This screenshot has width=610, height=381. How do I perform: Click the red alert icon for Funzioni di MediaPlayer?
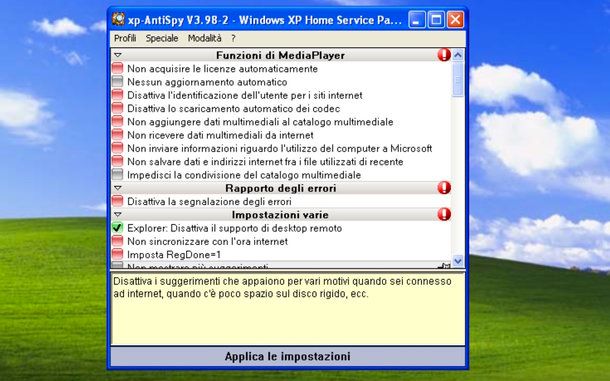tap(444, 55)
